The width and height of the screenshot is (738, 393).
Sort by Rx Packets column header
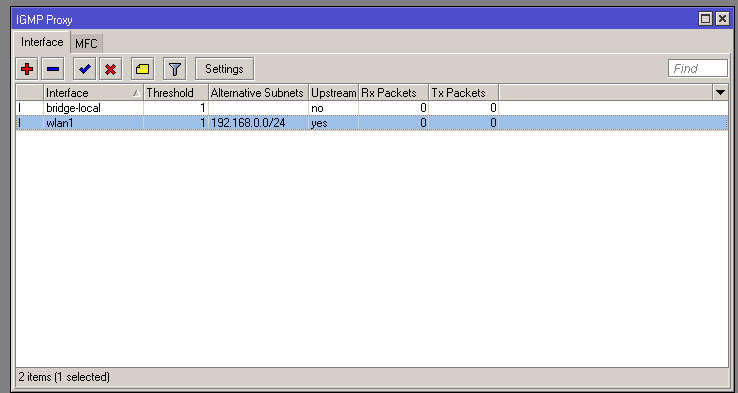(393, 93)
